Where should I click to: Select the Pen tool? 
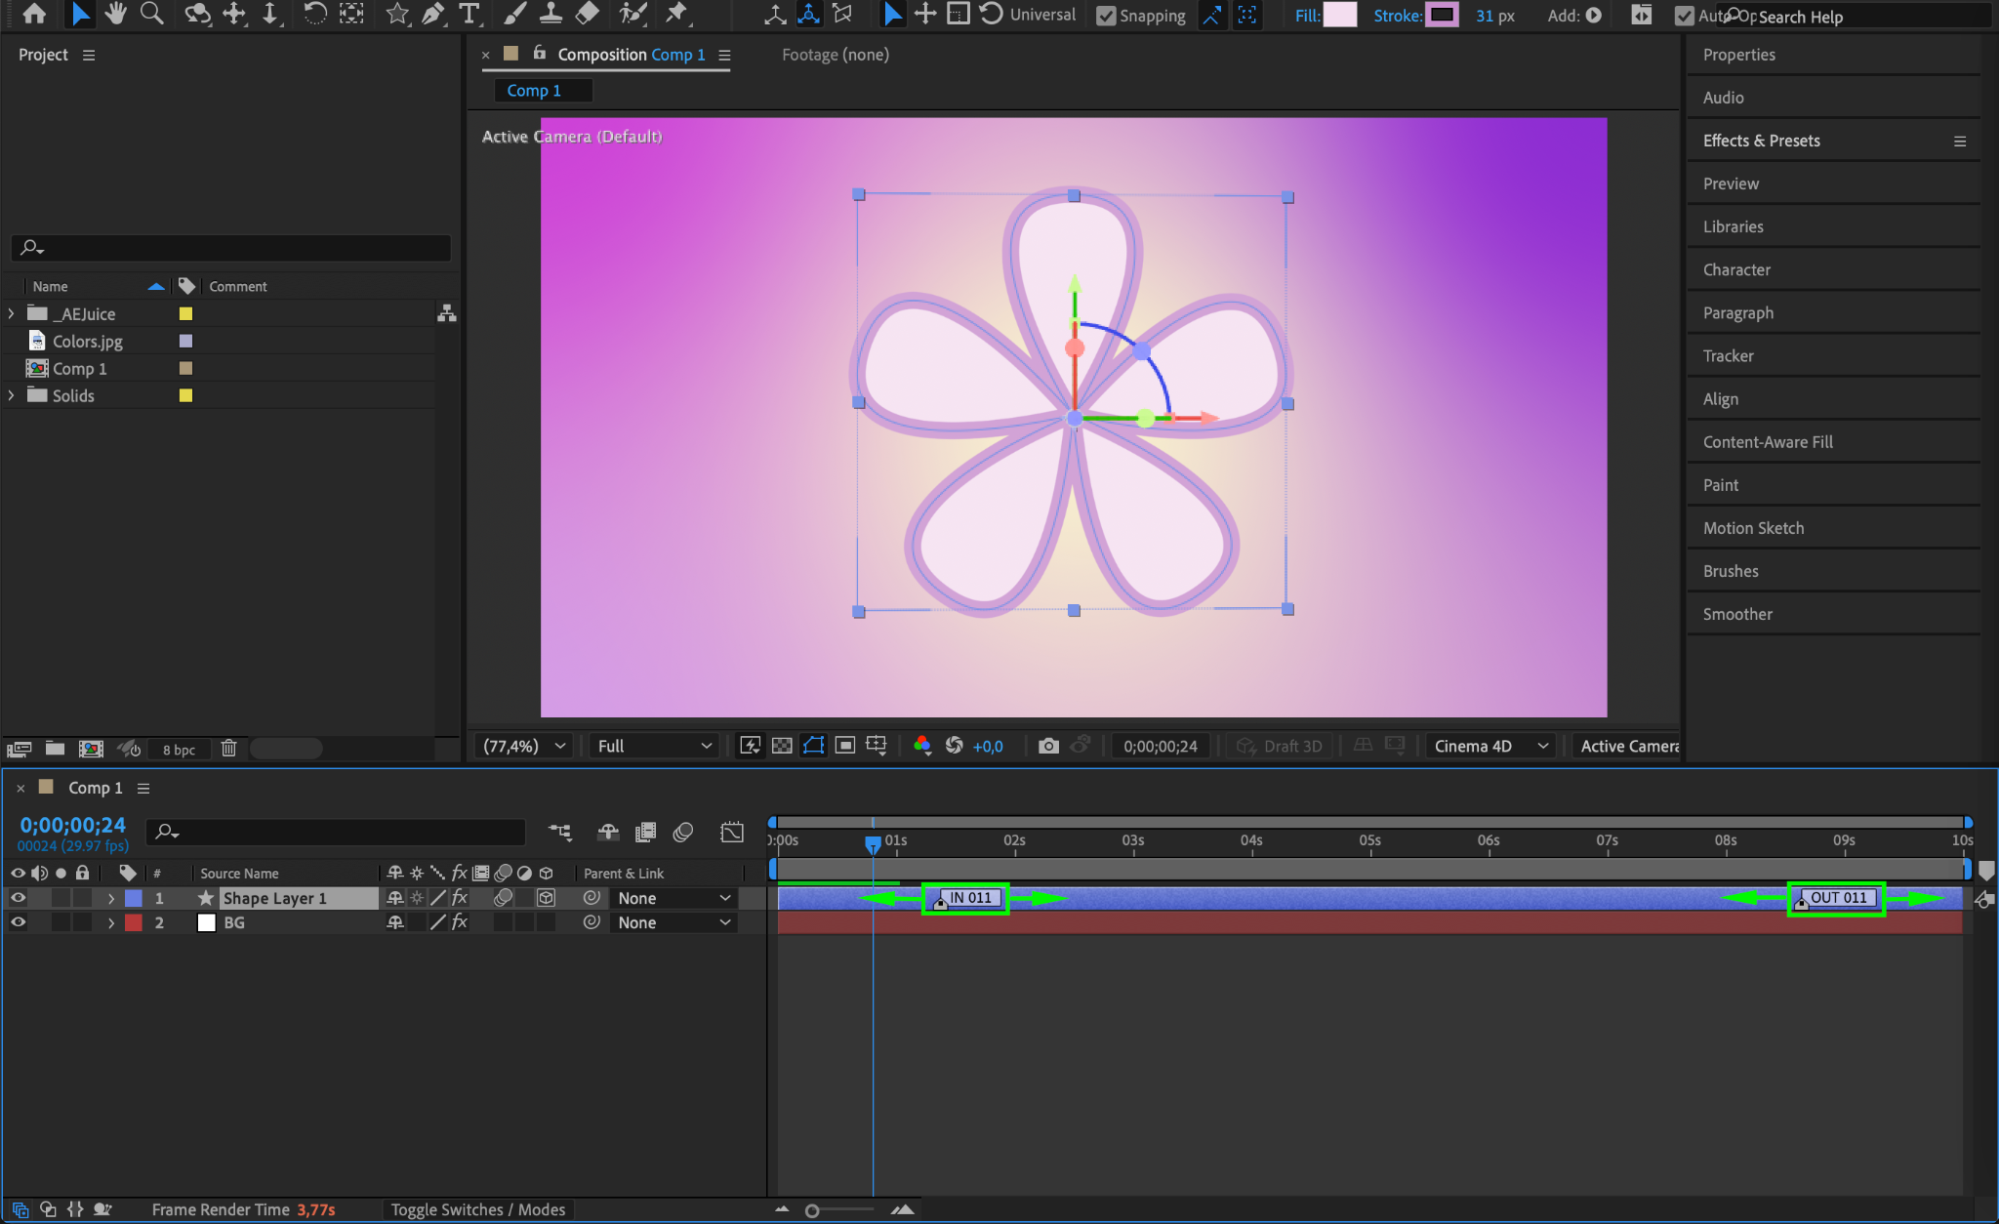tap(433, 14)
